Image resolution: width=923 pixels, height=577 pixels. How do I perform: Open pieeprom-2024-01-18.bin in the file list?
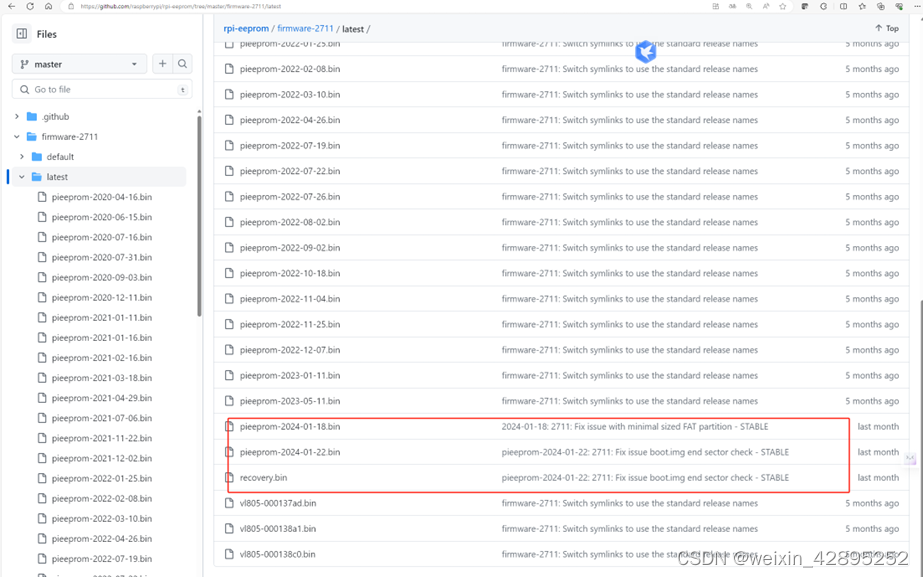coord(290,426)
